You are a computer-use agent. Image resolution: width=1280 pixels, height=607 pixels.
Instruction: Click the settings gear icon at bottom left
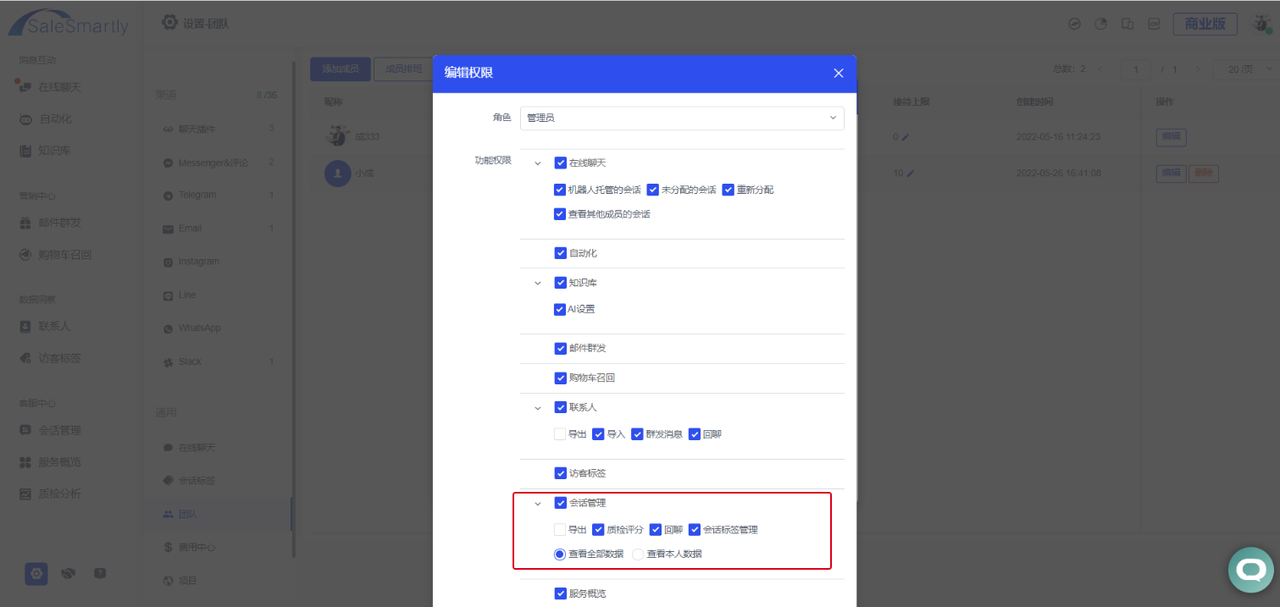pos(36,573)
